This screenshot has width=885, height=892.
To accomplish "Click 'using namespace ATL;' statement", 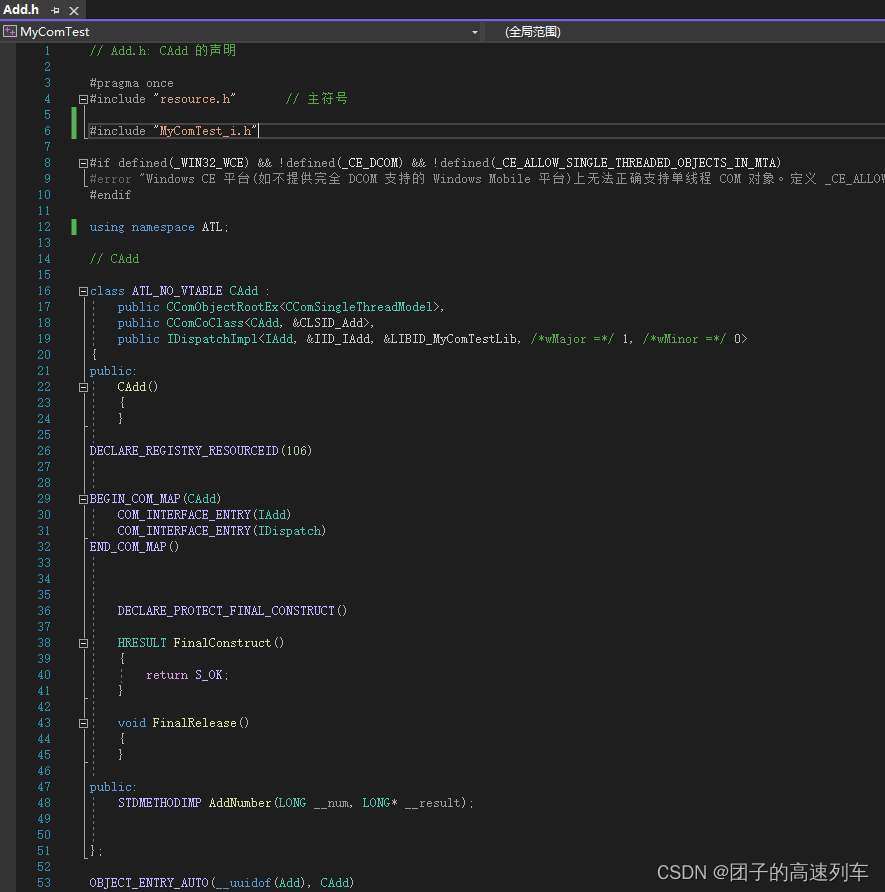I will (x=159, y=227).
